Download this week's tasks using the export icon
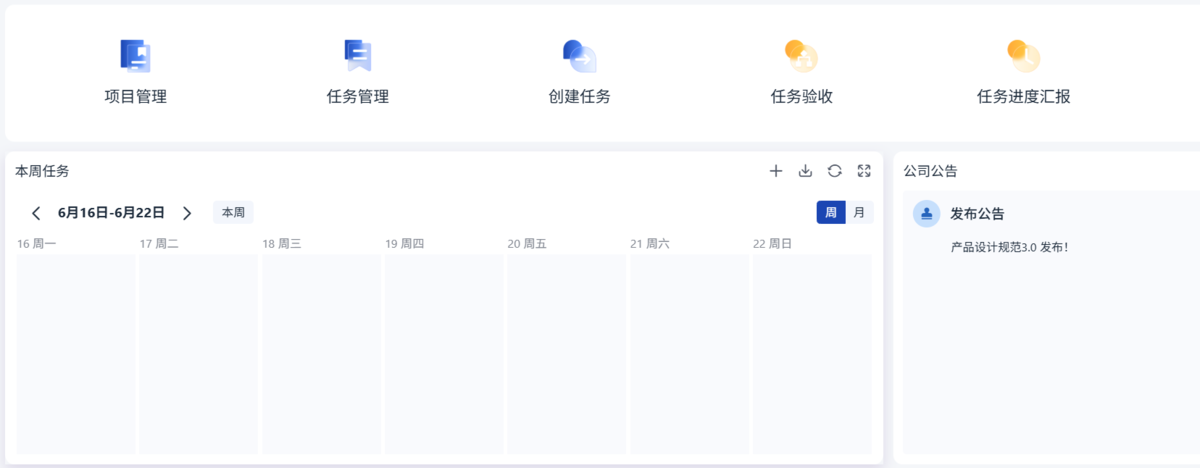Viewport: 1200px width, 468px height. click(x=805, y=171)
